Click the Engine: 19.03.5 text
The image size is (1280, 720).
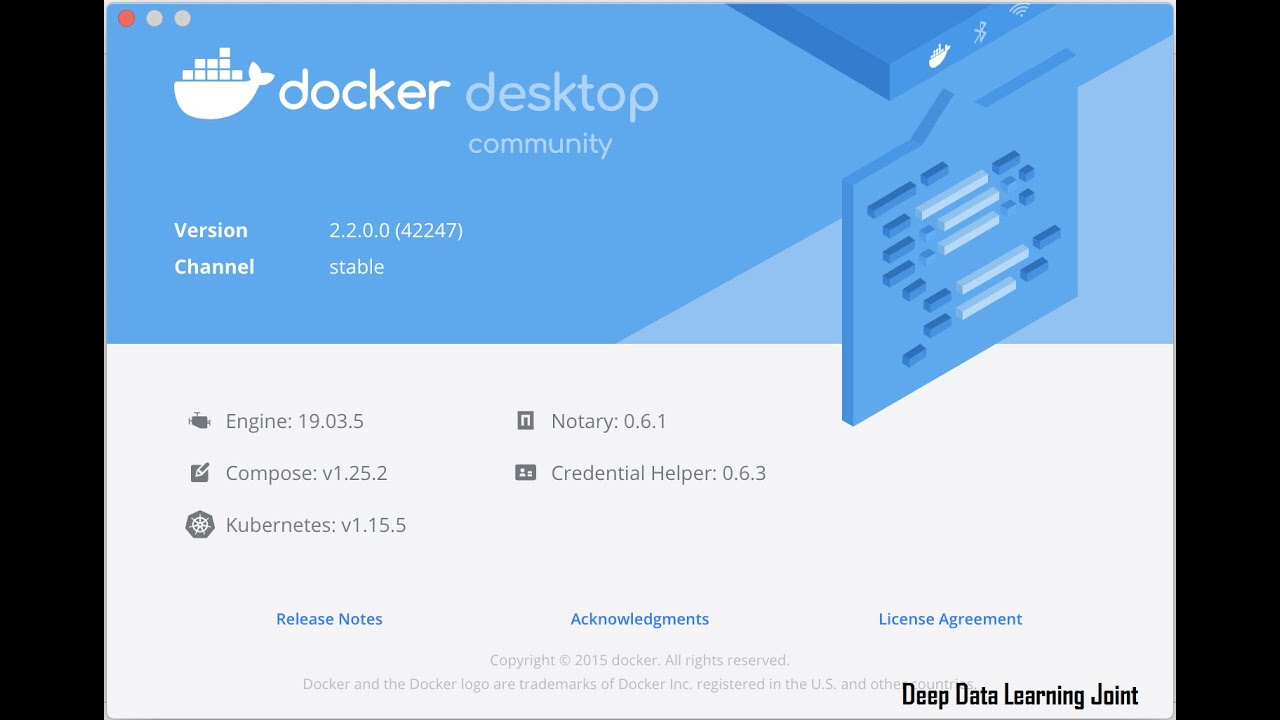[295, 421]
